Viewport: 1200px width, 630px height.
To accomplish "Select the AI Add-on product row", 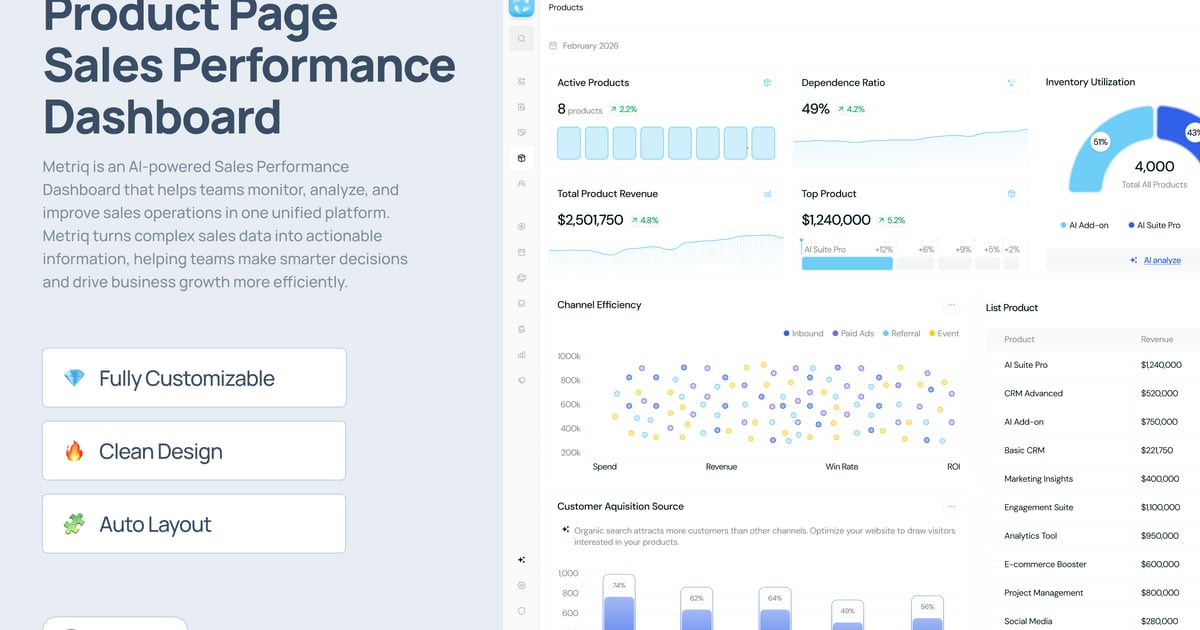I will (1093, 422).
